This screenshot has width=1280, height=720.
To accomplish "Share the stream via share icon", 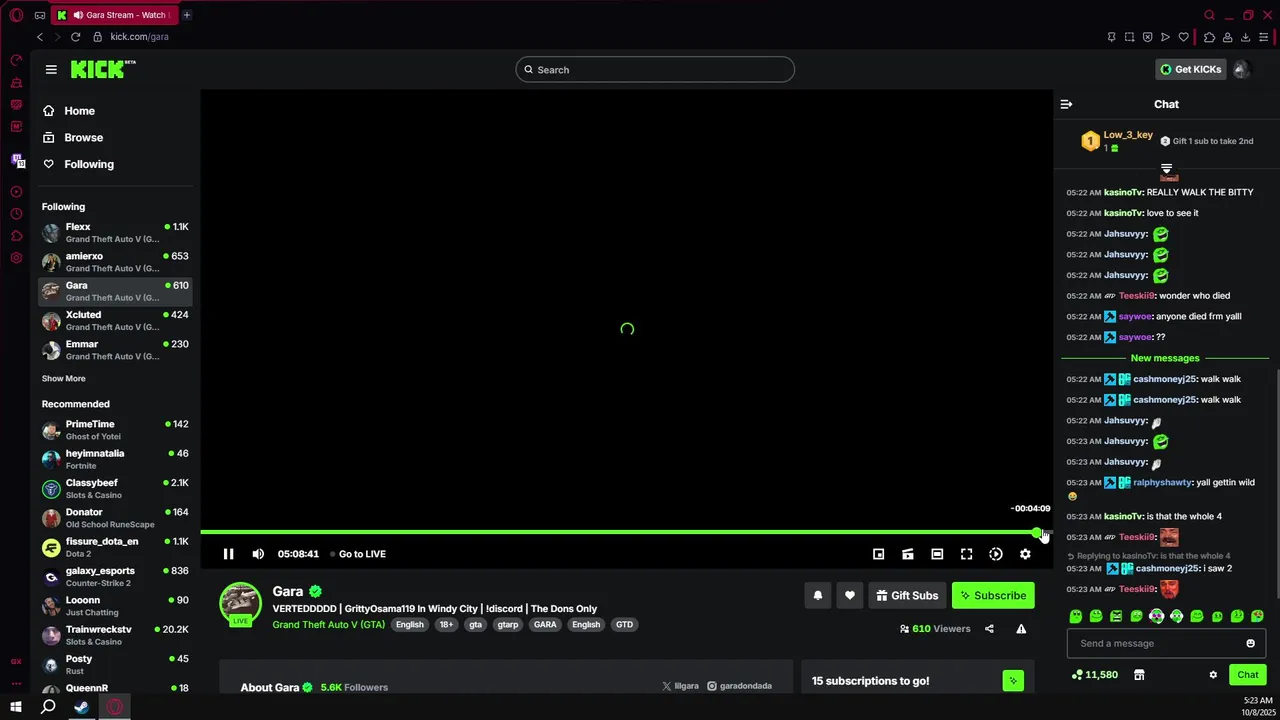I will [x=989, y=629].
